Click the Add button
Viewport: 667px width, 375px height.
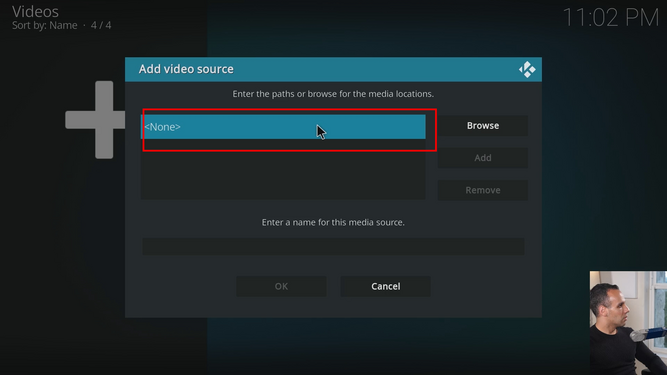[x=483, y=158]
